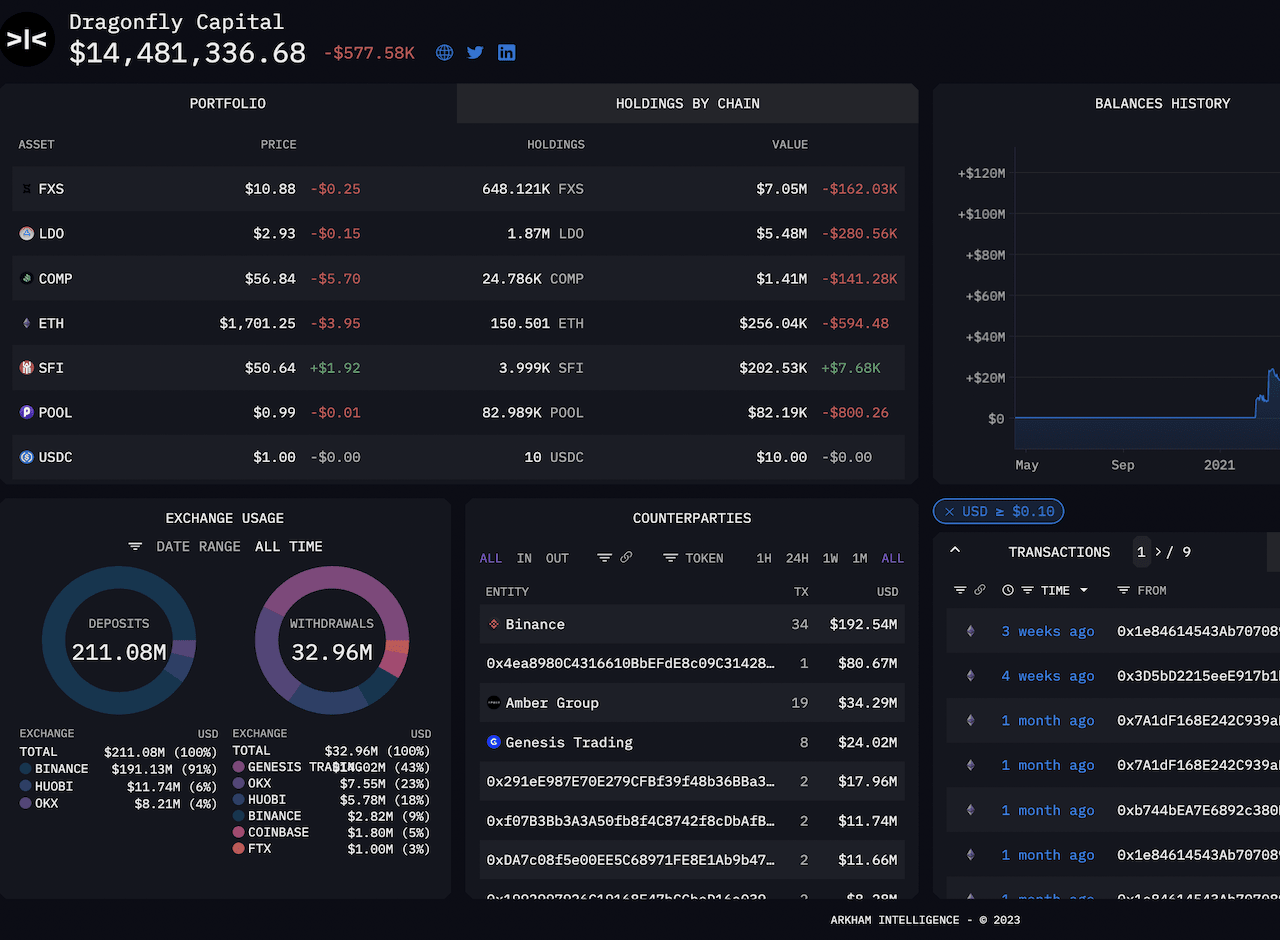Click Ethereum icon on '3 weeks ago' row
This screenshot has height=940, width=1280.
tap(969, 631)
